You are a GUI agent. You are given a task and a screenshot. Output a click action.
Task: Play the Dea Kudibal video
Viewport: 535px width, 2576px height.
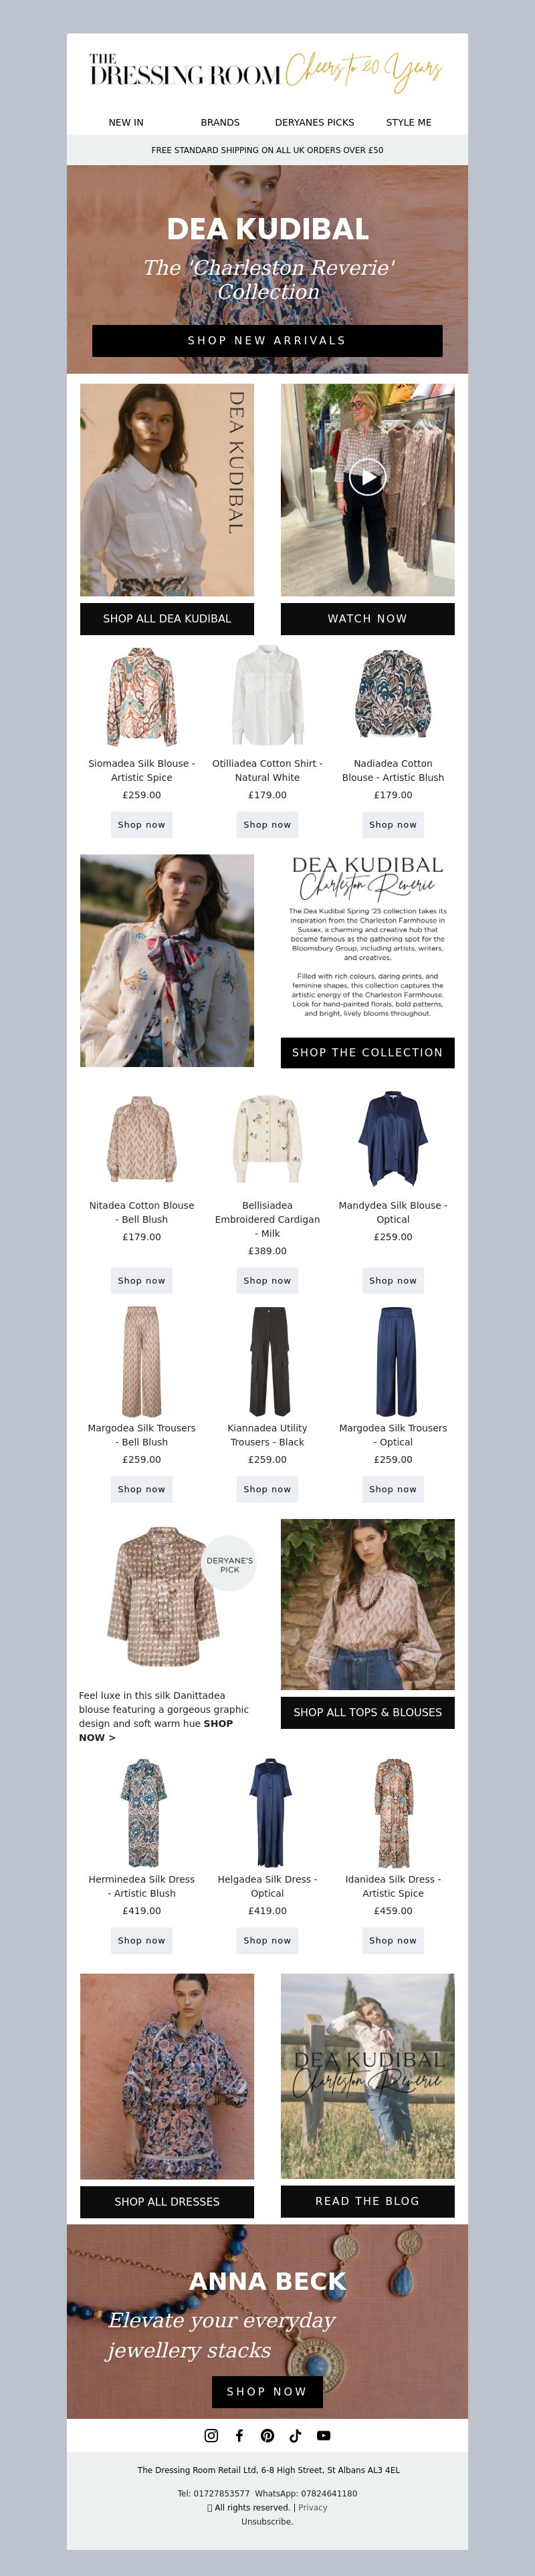click(x=367, y=478)
